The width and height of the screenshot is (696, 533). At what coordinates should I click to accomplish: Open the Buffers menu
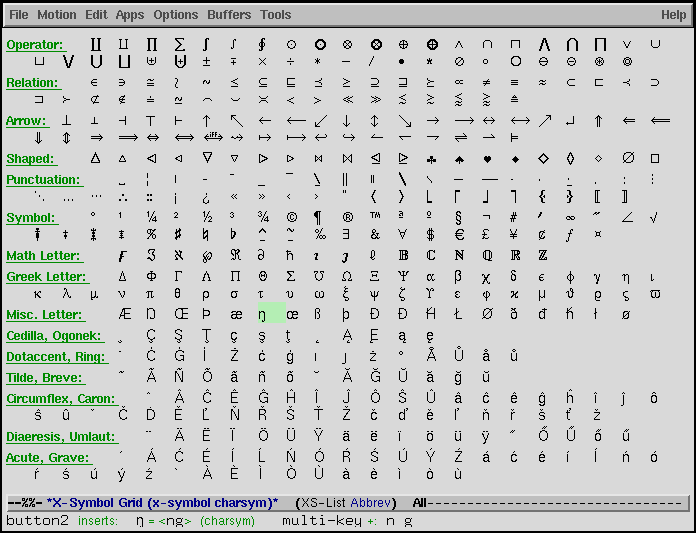pos(229,15)
